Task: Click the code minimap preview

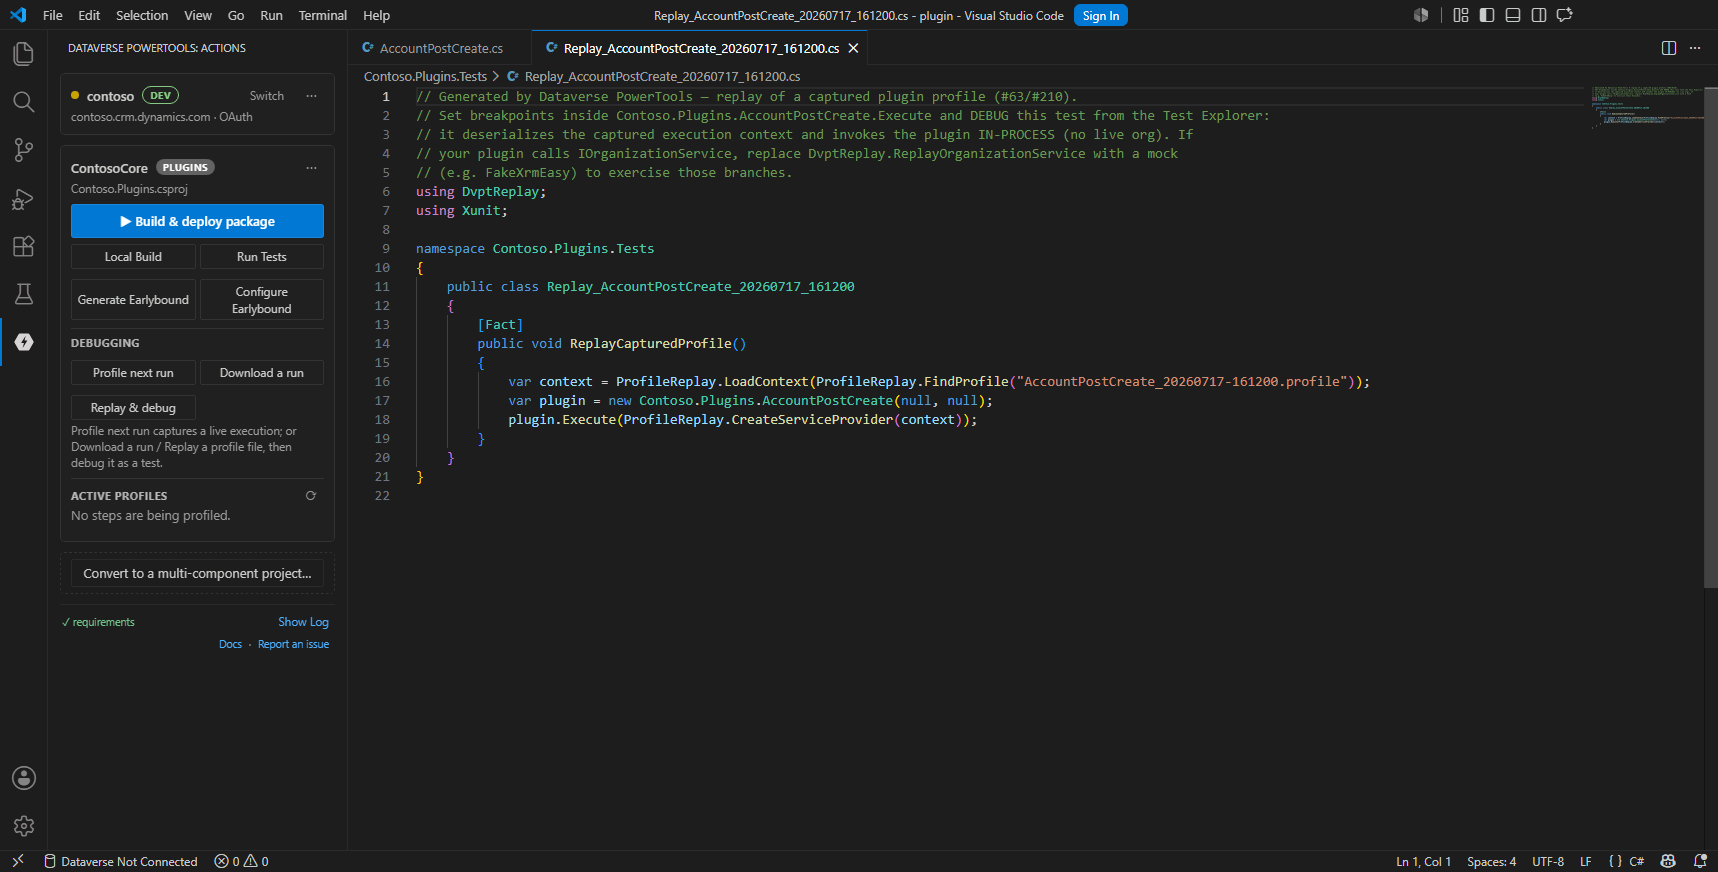Action: tap(1648, 108)
